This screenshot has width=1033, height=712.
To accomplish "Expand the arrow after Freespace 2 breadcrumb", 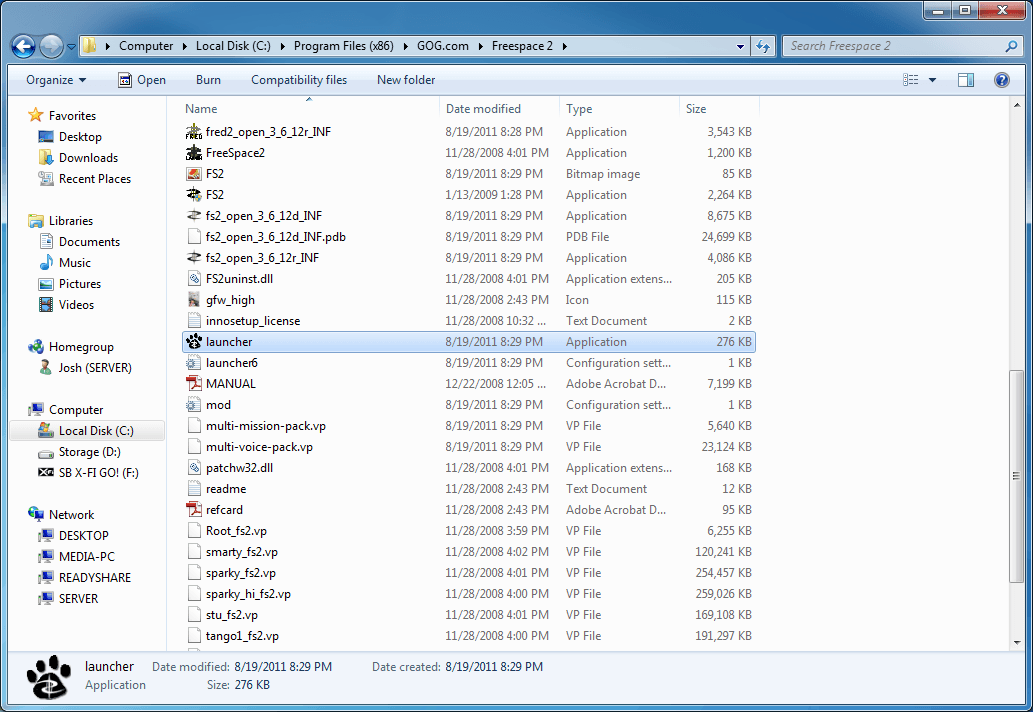I will coord(565,46).
